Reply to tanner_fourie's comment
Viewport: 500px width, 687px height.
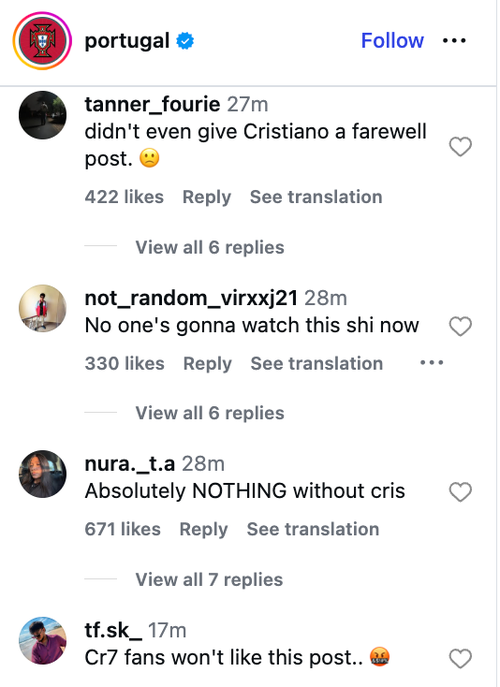(x=206, y=197)
